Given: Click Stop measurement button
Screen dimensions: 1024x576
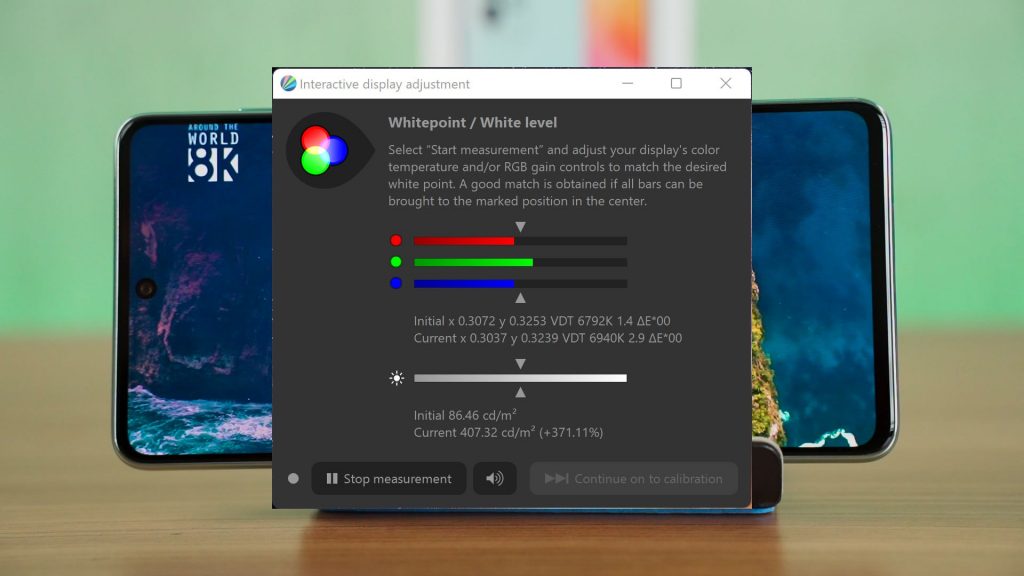Looking at the screenshot, I should pyautogui.click(x=389, y=479).
